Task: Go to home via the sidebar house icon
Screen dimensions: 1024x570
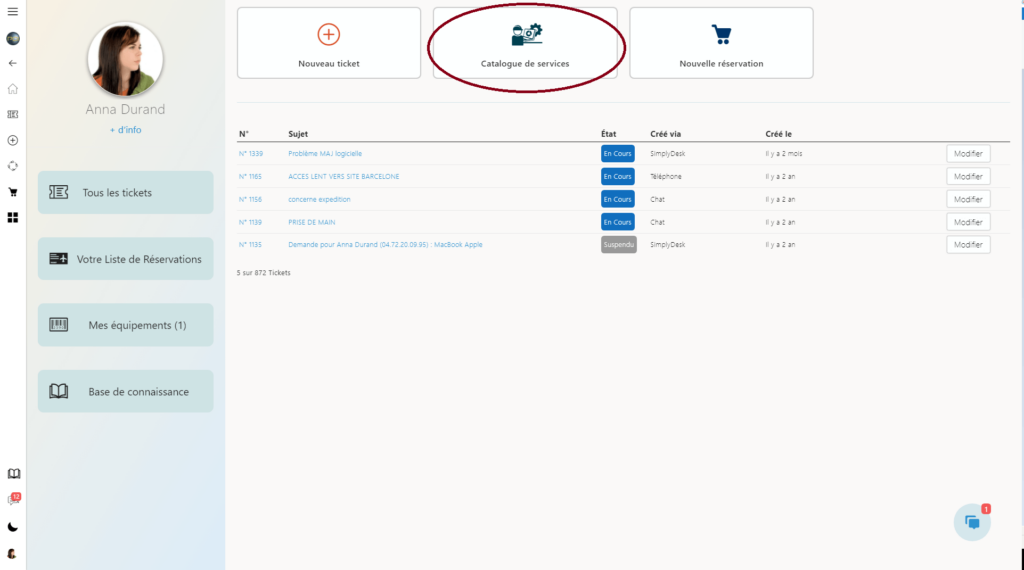Action: (13, 88)
